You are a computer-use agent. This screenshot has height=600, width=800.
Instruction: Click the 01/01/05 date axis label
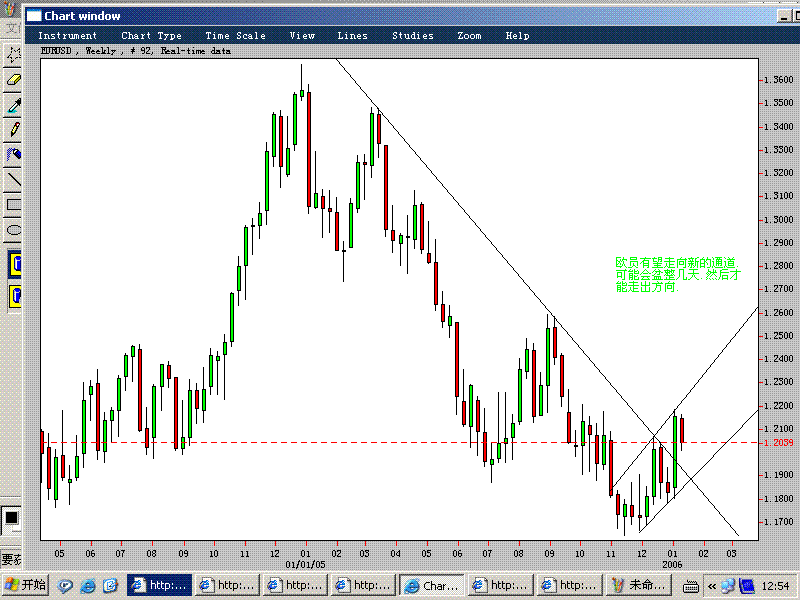(x=305, y=564)
